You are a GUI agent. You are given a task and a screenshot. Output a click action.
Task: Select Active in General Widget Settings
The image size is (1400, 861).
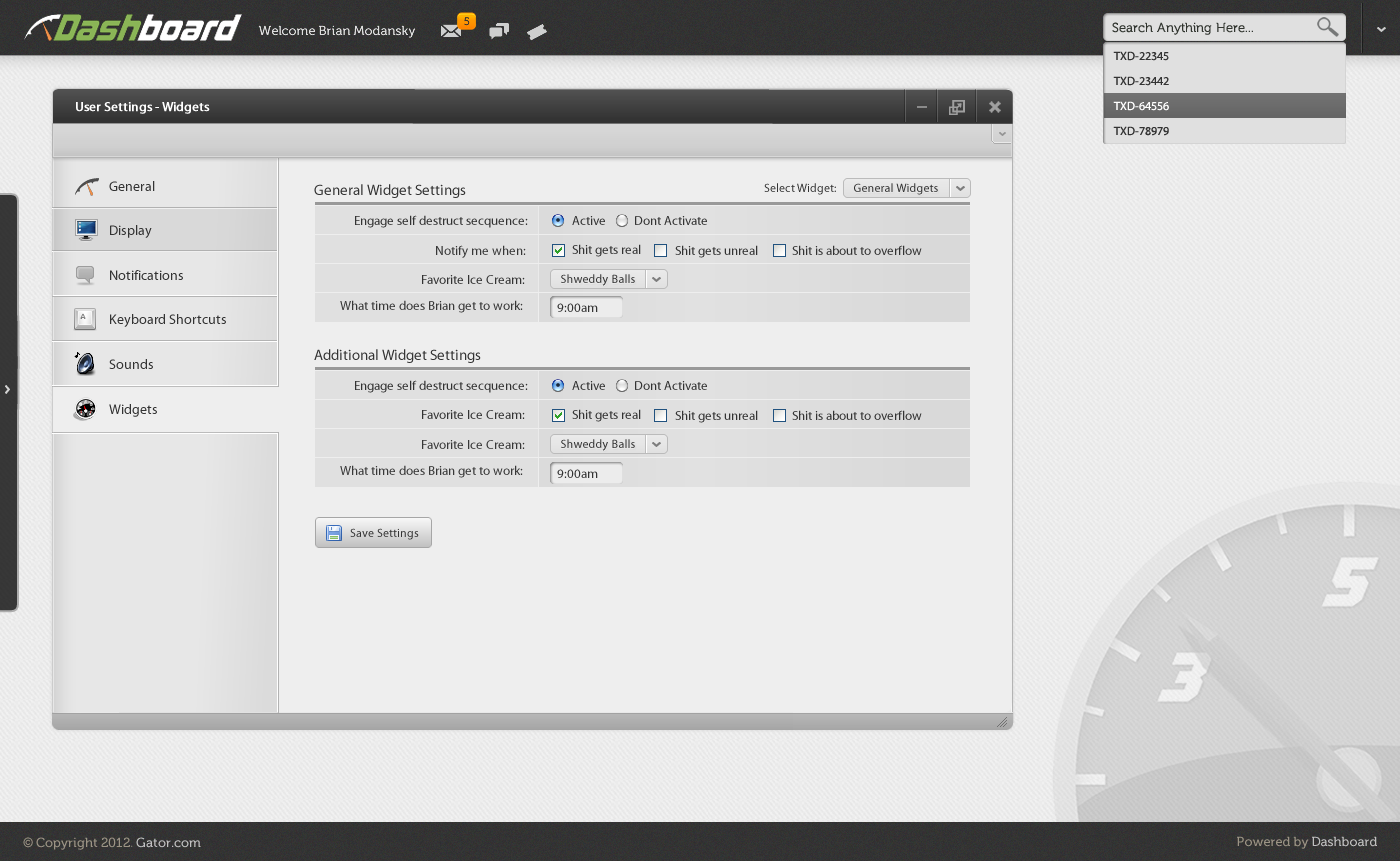pyautogui.click(x=558, y=220)
